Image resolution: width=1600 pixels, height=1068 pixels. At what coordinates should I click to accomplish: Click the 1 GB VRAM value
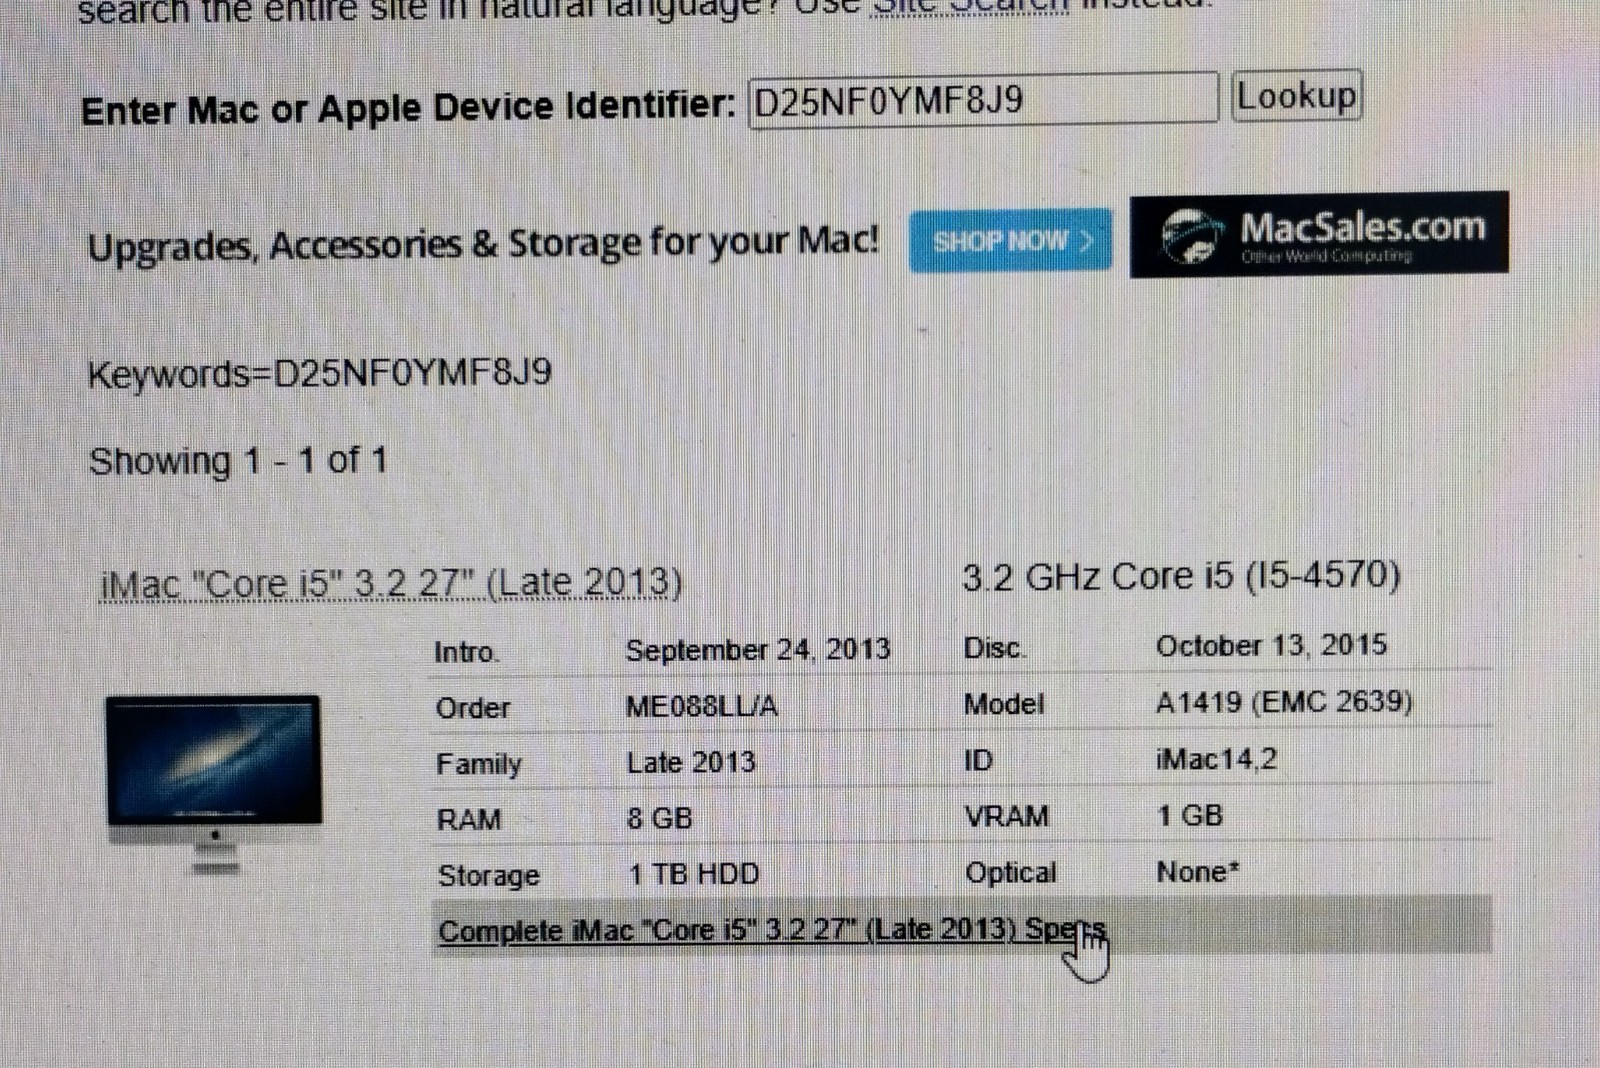1190,815
